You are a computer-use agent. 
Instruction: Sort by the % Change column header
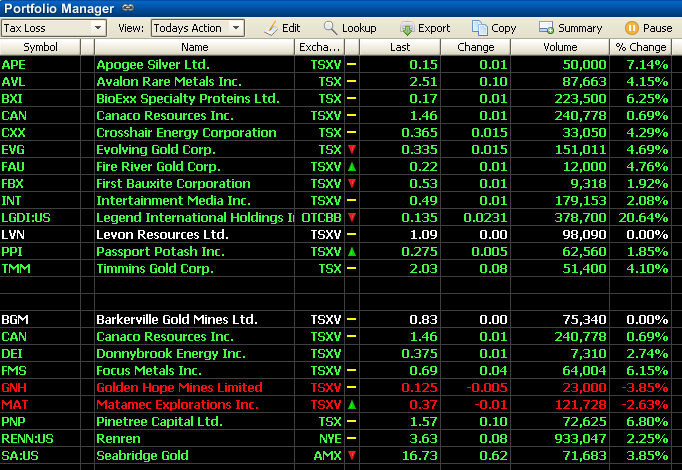tap(641, 47)
